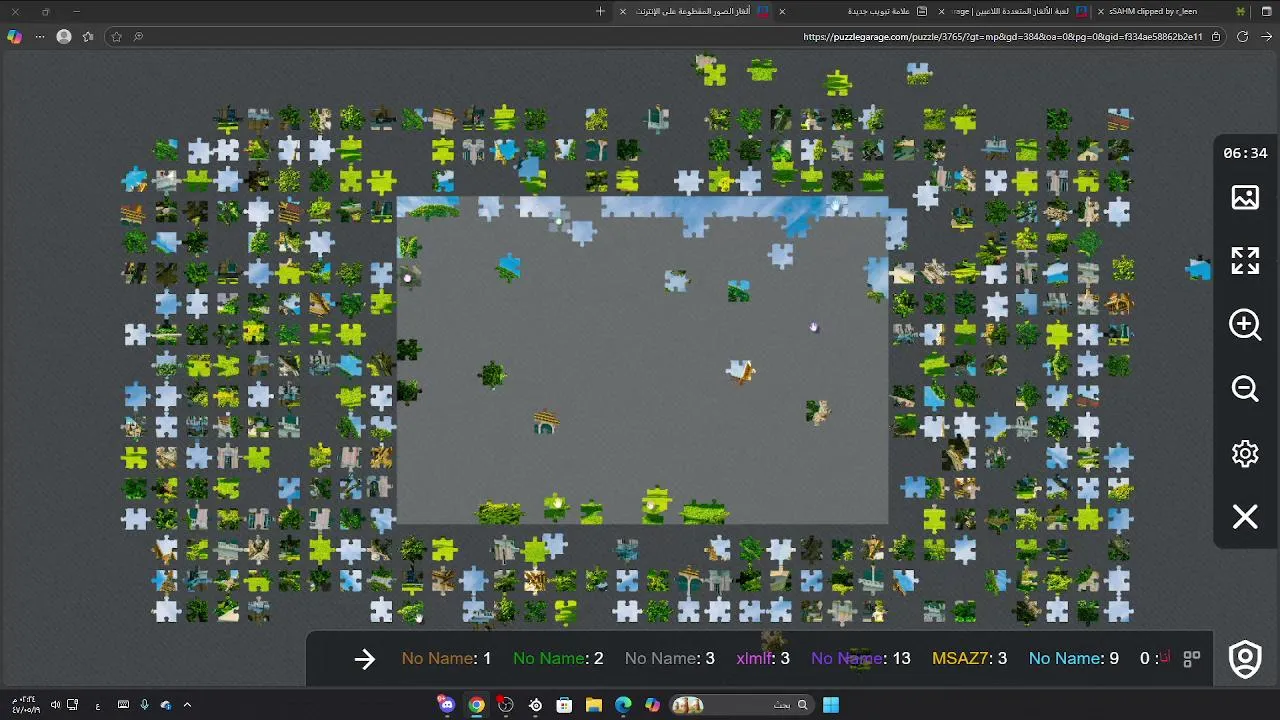Select purple 'No Name: 13' player
This screenshot has height=720, width=1280.
tap(861, 659)
